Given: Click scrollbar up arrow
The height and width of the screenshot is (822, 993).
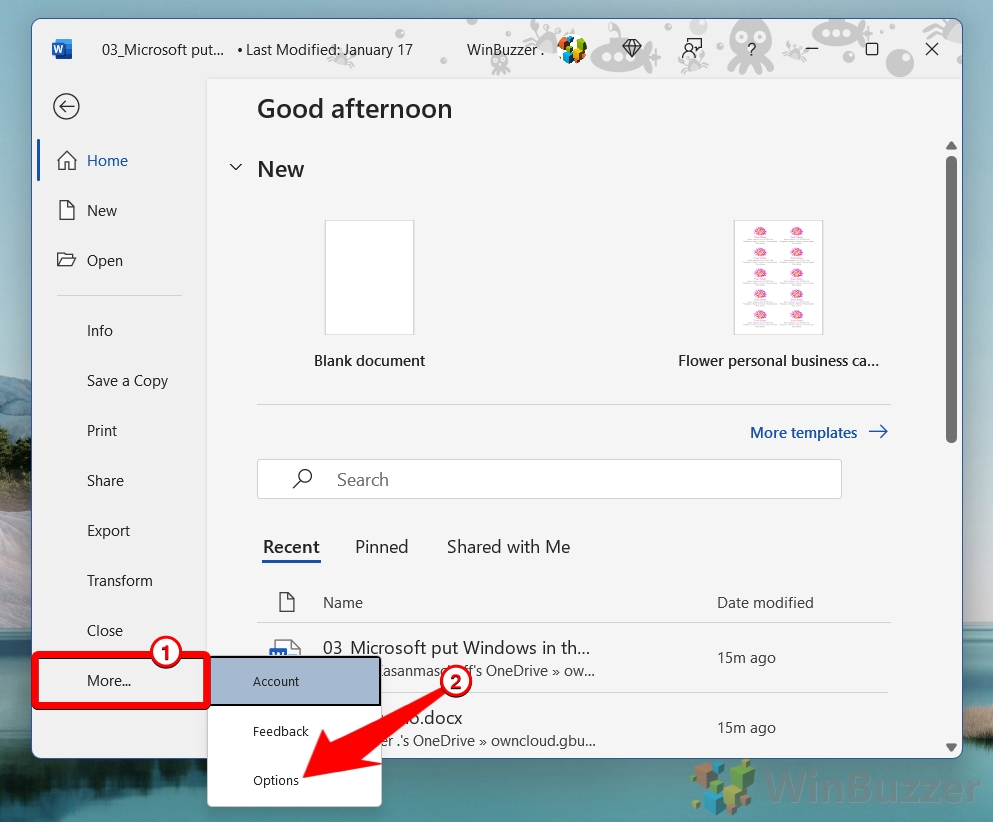Looking at the screenshot, I should (x=951, y=146).
